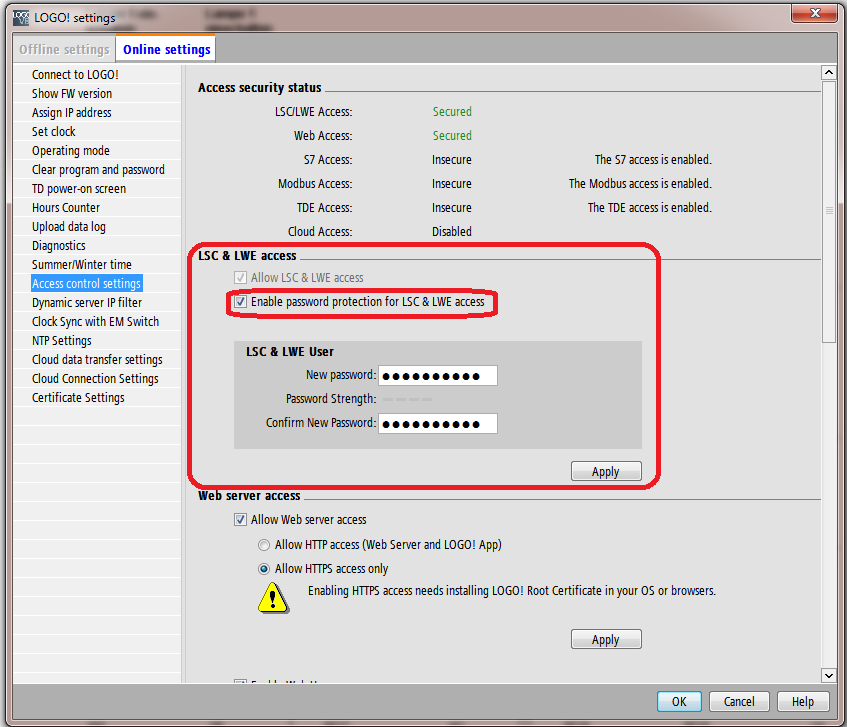Viewport: 847px width, 727px height.
Task: Open Dynamic server IP filter
Action: tap(87, 302)
